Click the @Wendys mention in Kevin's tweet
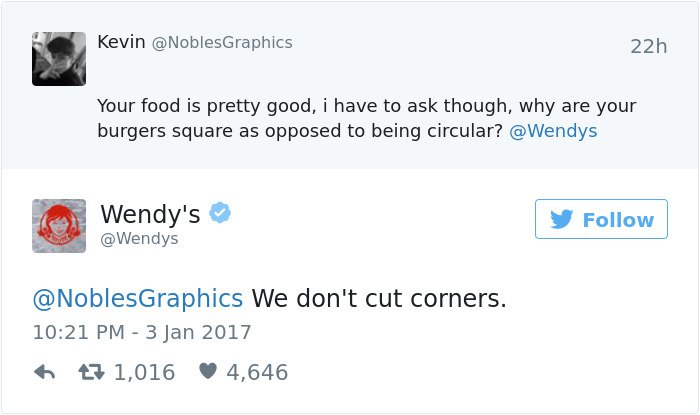 click(x=553, y=131)
